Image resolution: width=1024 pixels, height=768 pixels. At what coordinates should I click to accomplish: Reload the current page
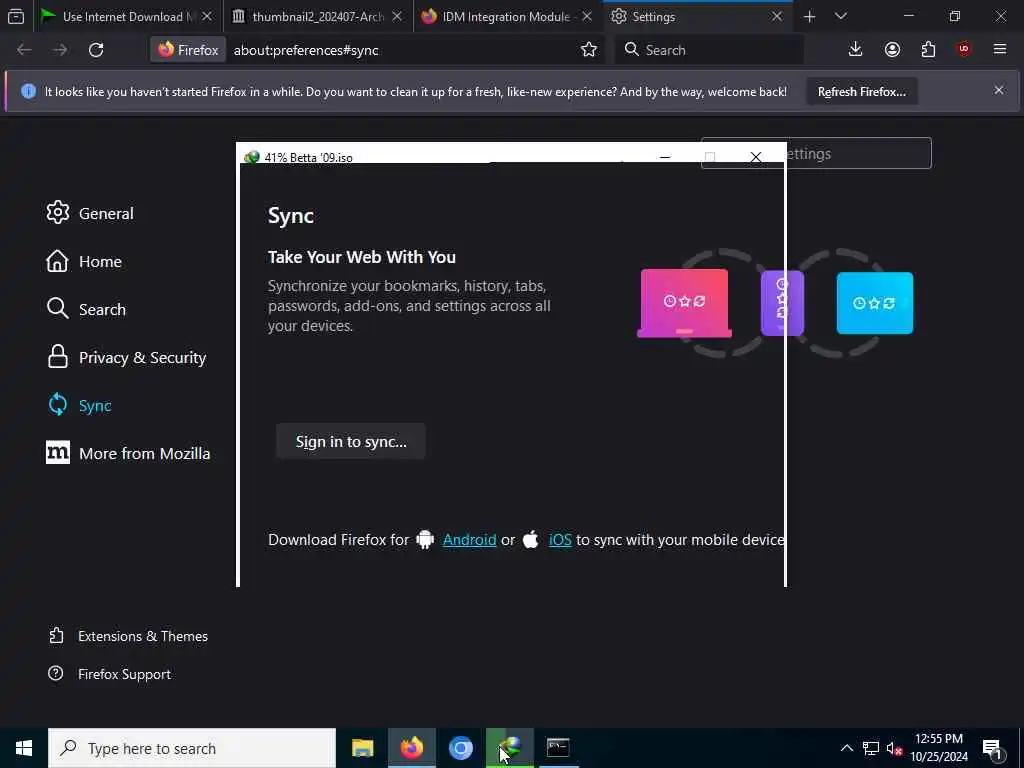[x=96, y=50]
